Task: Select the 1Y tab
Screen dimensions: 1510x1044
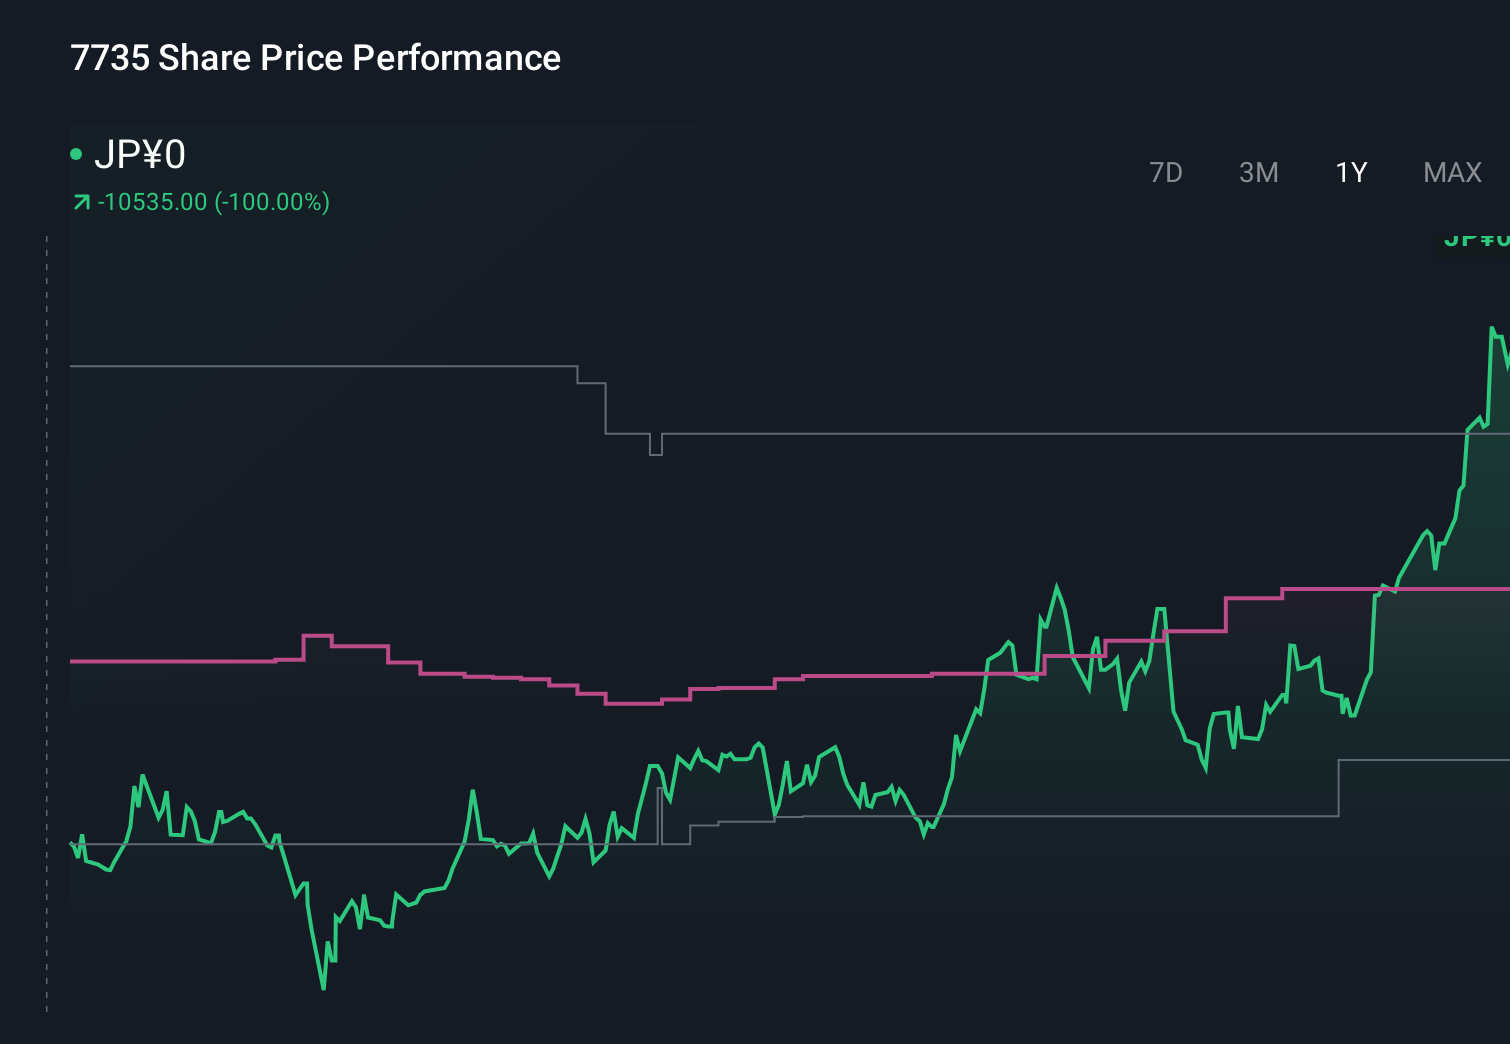Action: point(1350,172)
